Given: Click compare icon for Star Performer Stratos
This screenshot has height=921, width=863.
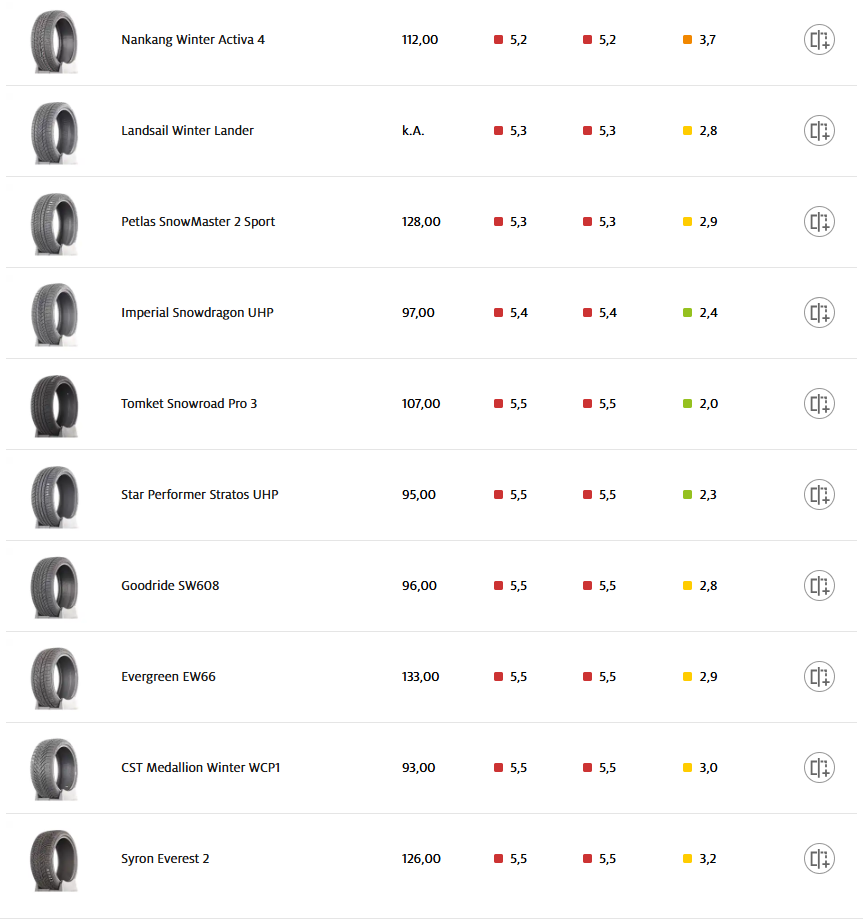Looking at the screenshot, I should click(819, 495).
